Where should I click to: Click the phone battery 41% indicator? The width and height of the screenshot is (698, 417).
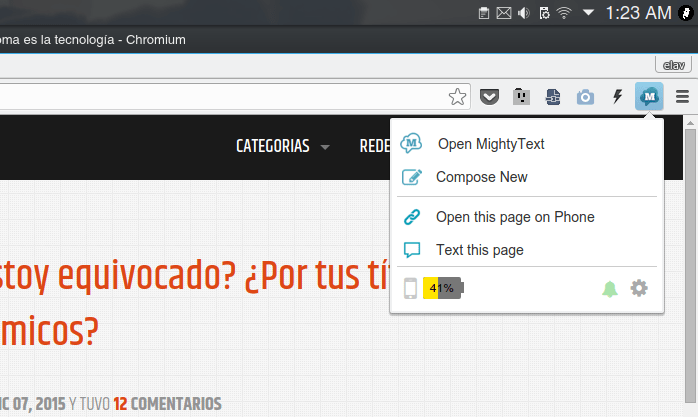click(x=443, y=289)
